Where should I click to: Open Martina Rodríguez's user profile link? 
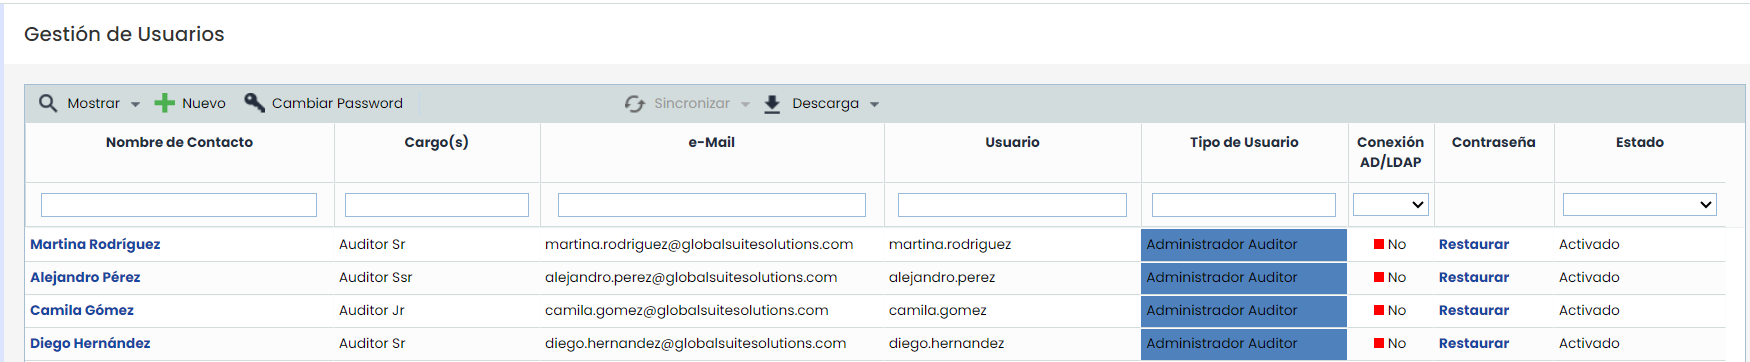(x=95, y=244)
